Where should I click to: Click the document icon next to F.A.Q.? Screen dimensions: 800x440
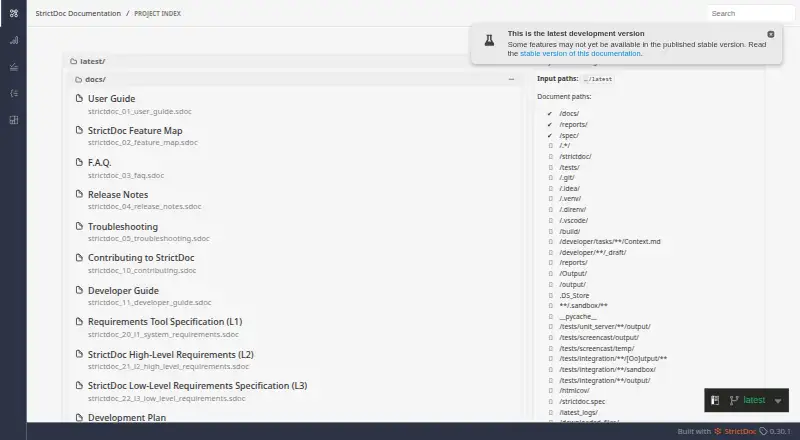pos(79,162)
